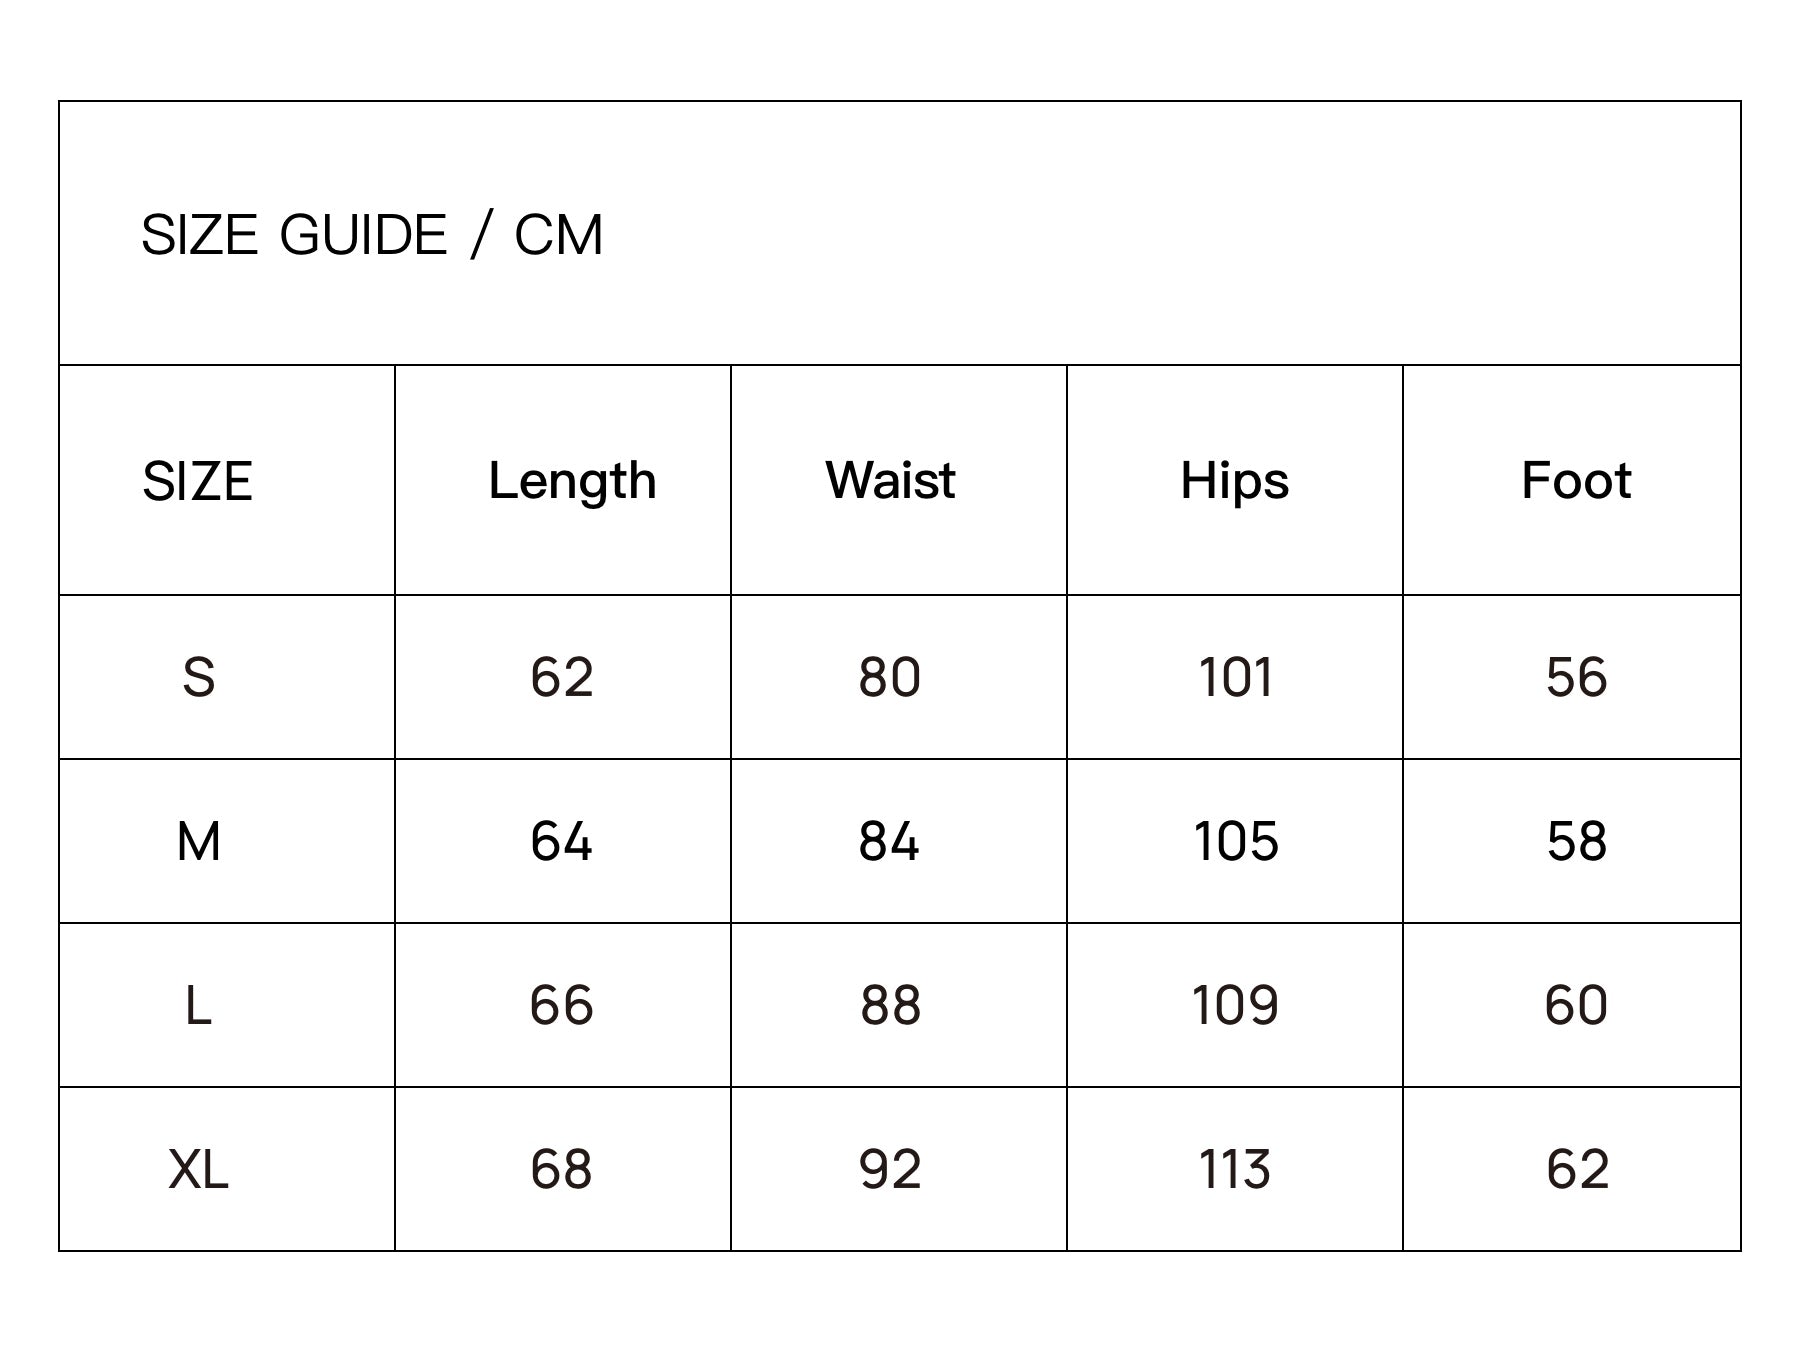Select the Hips value 113

[1235, 1169]
